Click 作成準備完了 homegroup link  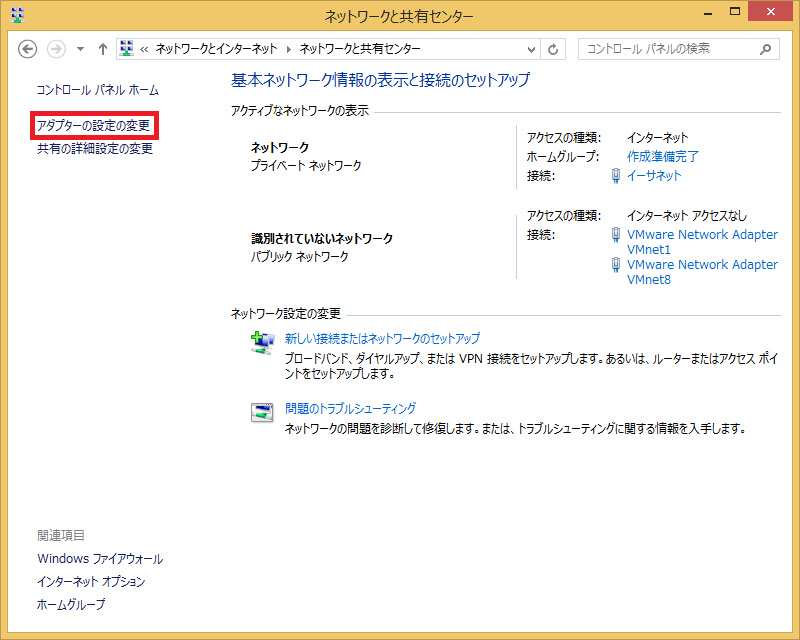tap(662, 156)
